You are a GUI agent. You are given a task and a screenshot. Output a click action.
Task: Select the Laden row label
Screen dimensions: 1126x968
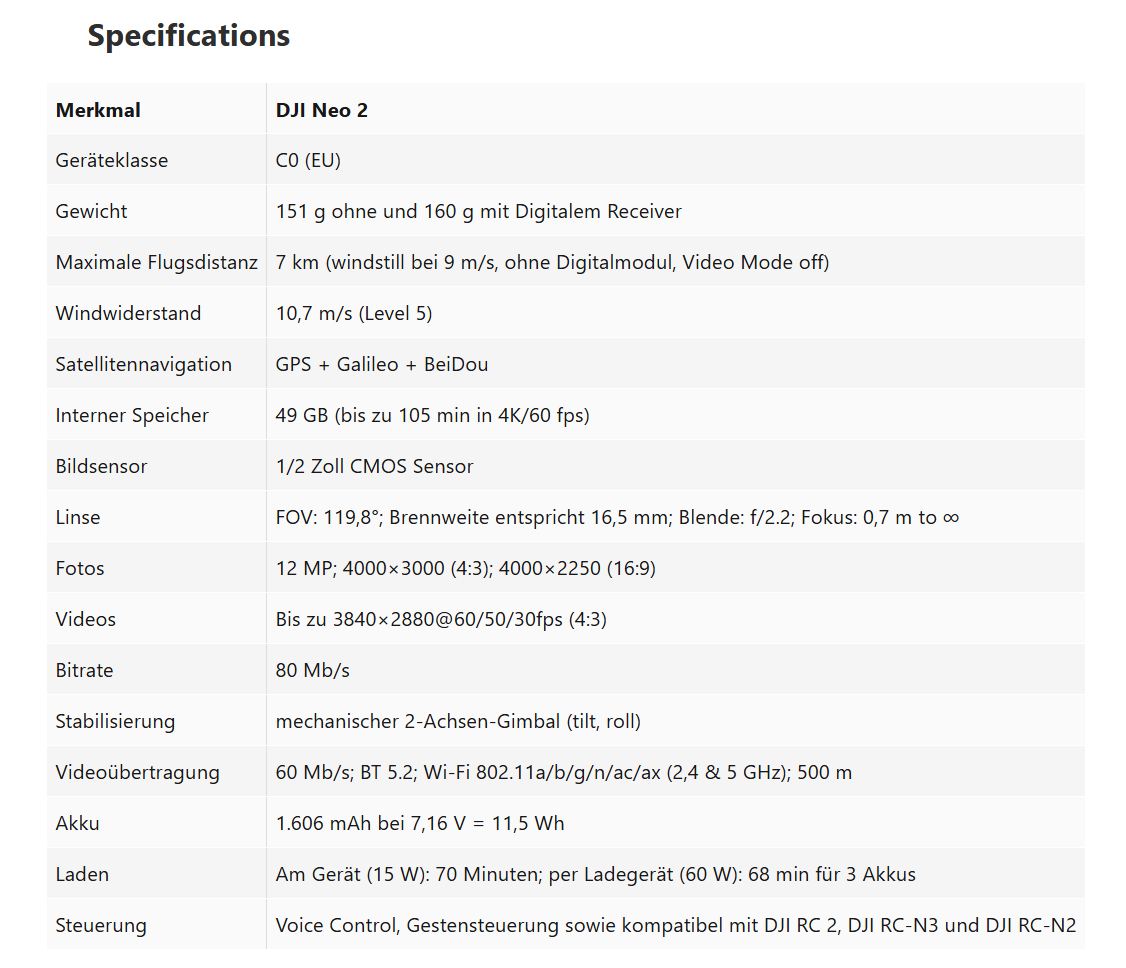[82, 875]
